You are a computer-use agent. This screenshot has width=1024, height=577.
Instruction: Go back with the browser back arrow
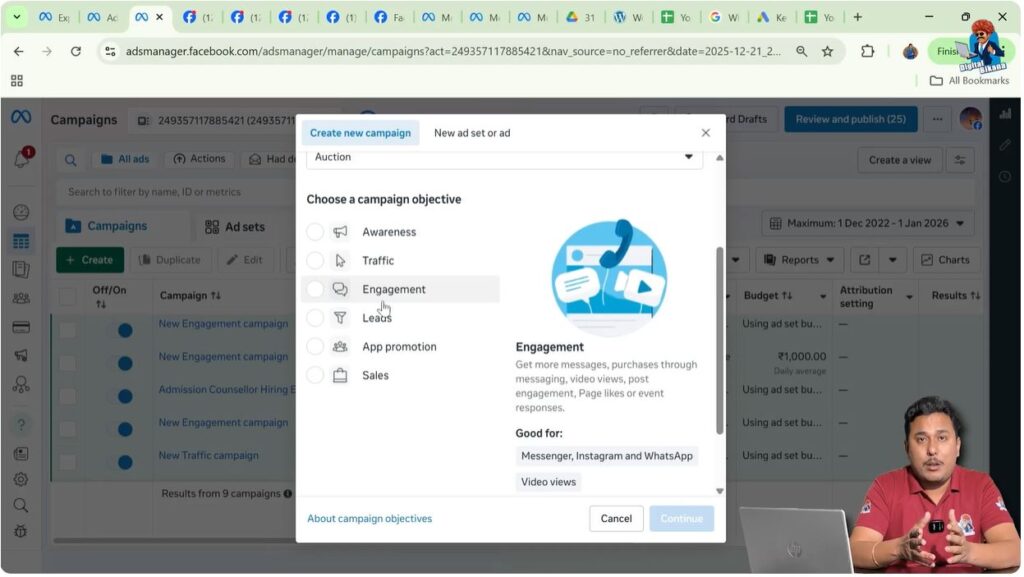click(18, 51)
